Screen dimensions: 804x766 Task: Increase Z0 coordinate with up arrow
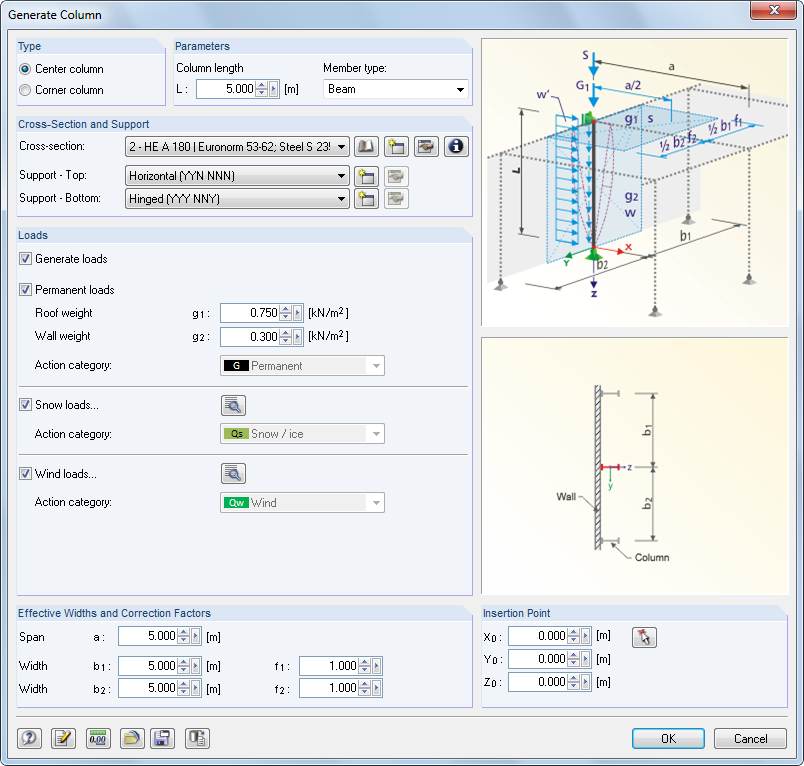[574, 678]
